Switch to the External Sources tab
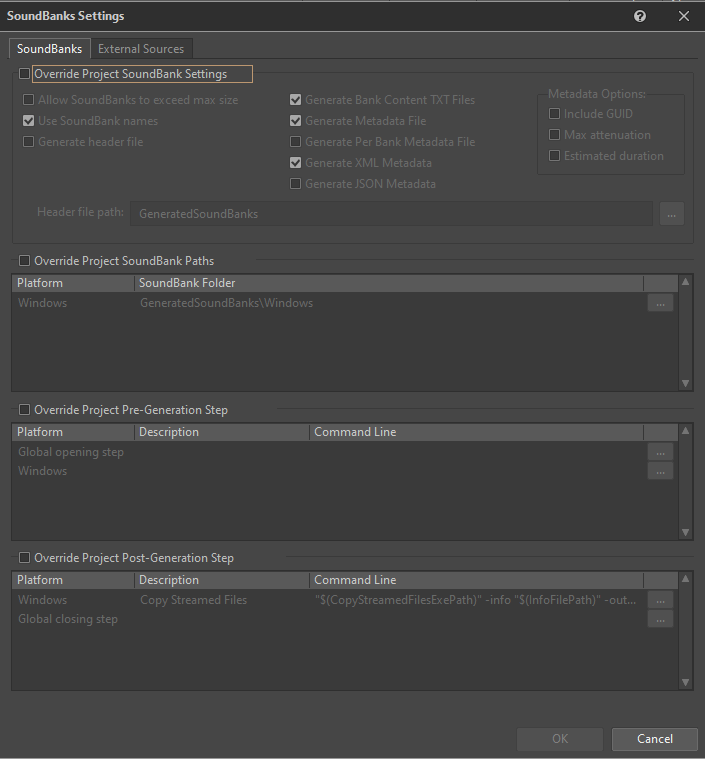 [141, 49]
